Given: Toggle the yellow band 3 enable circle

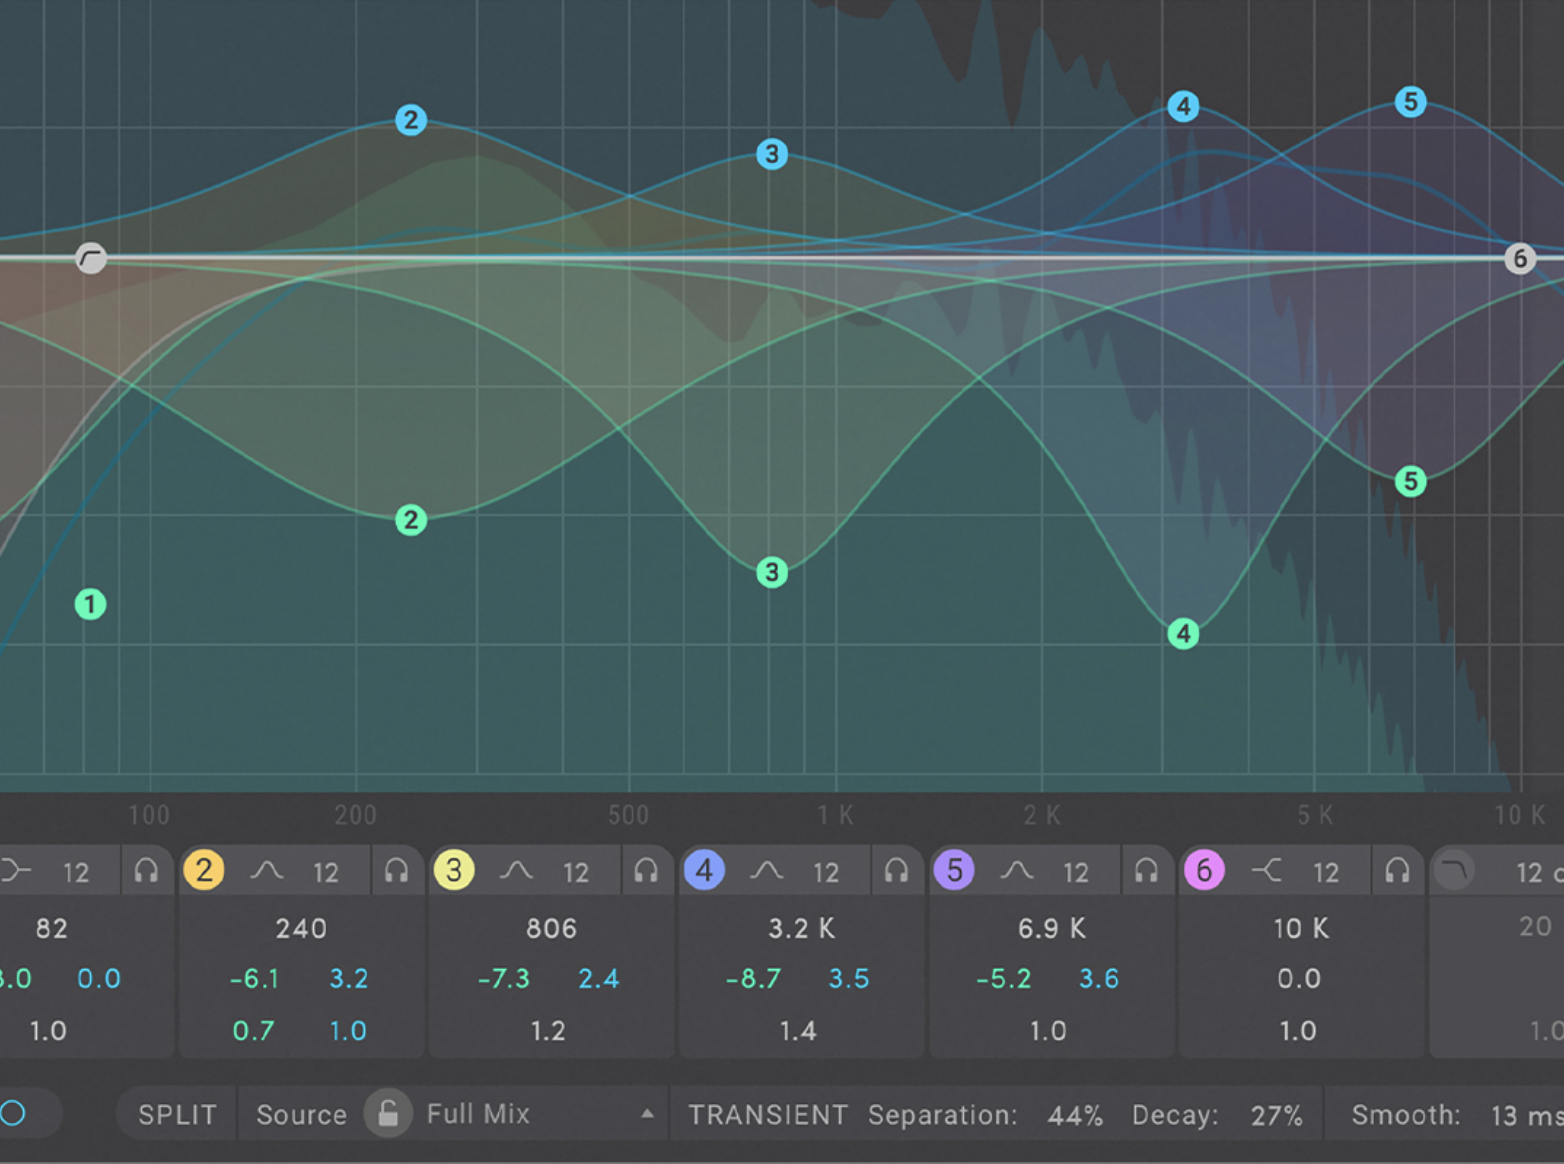Looking at the screenshot, I should (x=454, y=870).
